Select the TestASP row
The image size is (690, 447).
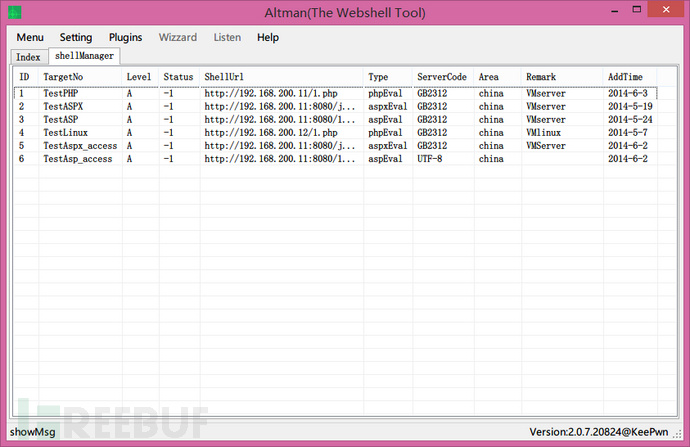[335, 120]
